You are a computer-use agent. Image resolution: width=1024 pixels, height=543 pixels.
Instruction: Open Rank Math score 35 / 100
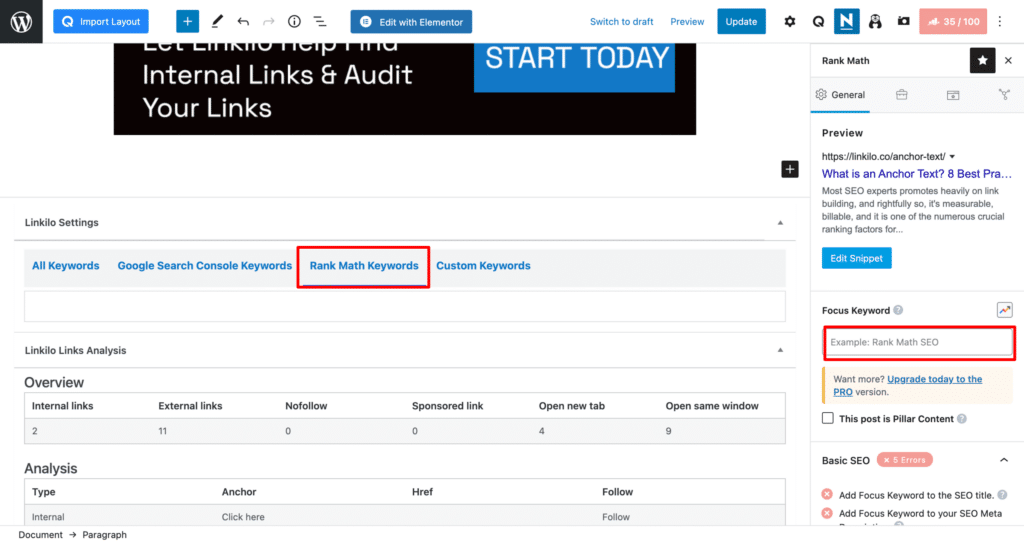[953, 22]
